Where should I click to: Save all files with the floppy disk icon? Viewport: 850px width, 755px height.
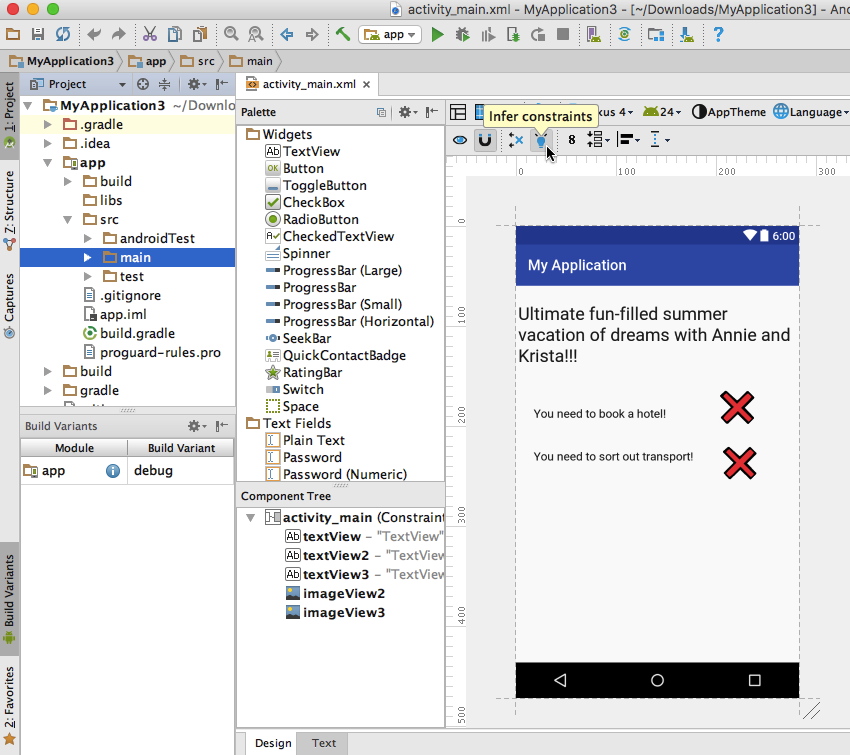pos(38,35)
